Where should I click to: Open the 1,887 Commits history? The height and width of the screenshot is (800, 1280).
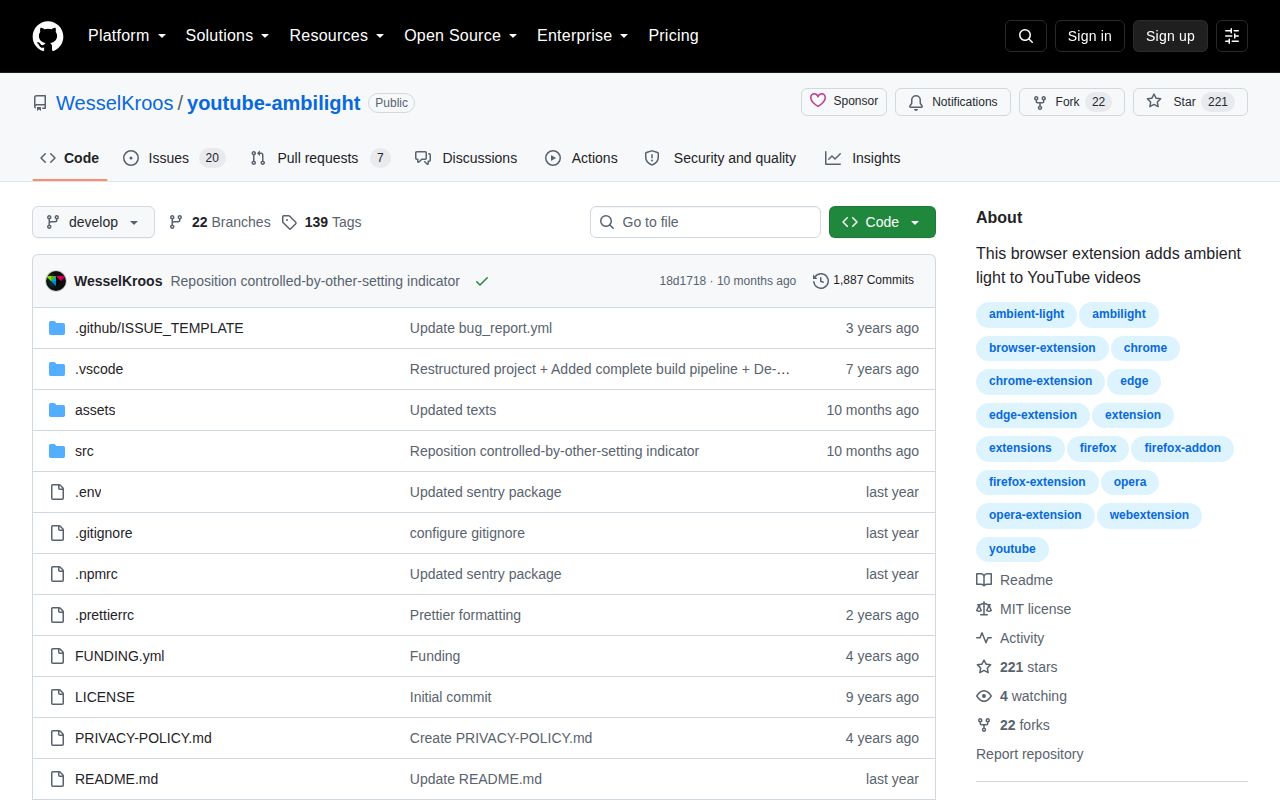pyautogui.click(x=864, y=281)
